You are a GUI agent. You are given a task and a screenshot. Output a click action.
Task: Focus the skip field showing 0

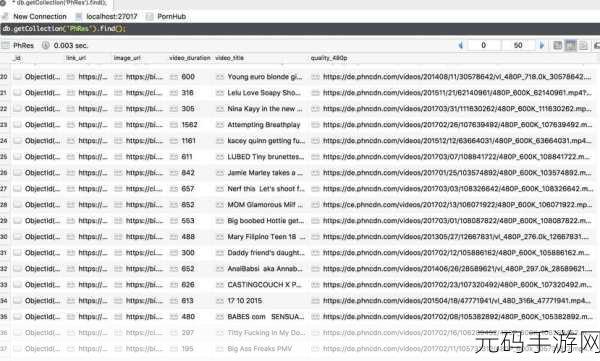484,46
